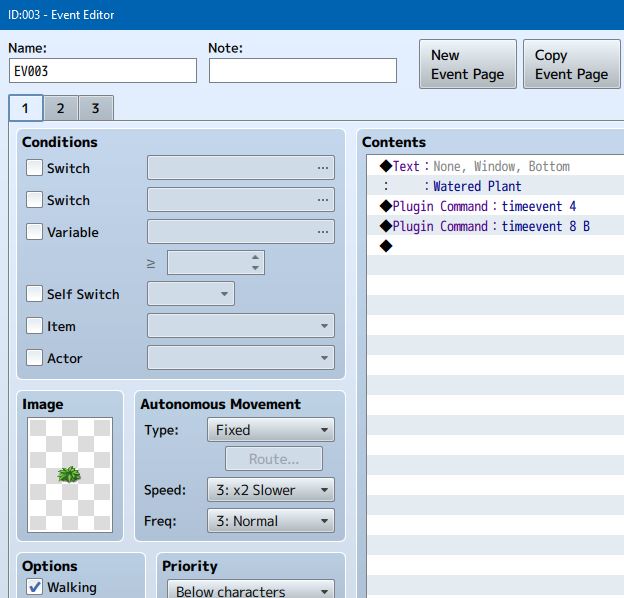
Task: Open the movement Type dropdown
Action: 270,430
